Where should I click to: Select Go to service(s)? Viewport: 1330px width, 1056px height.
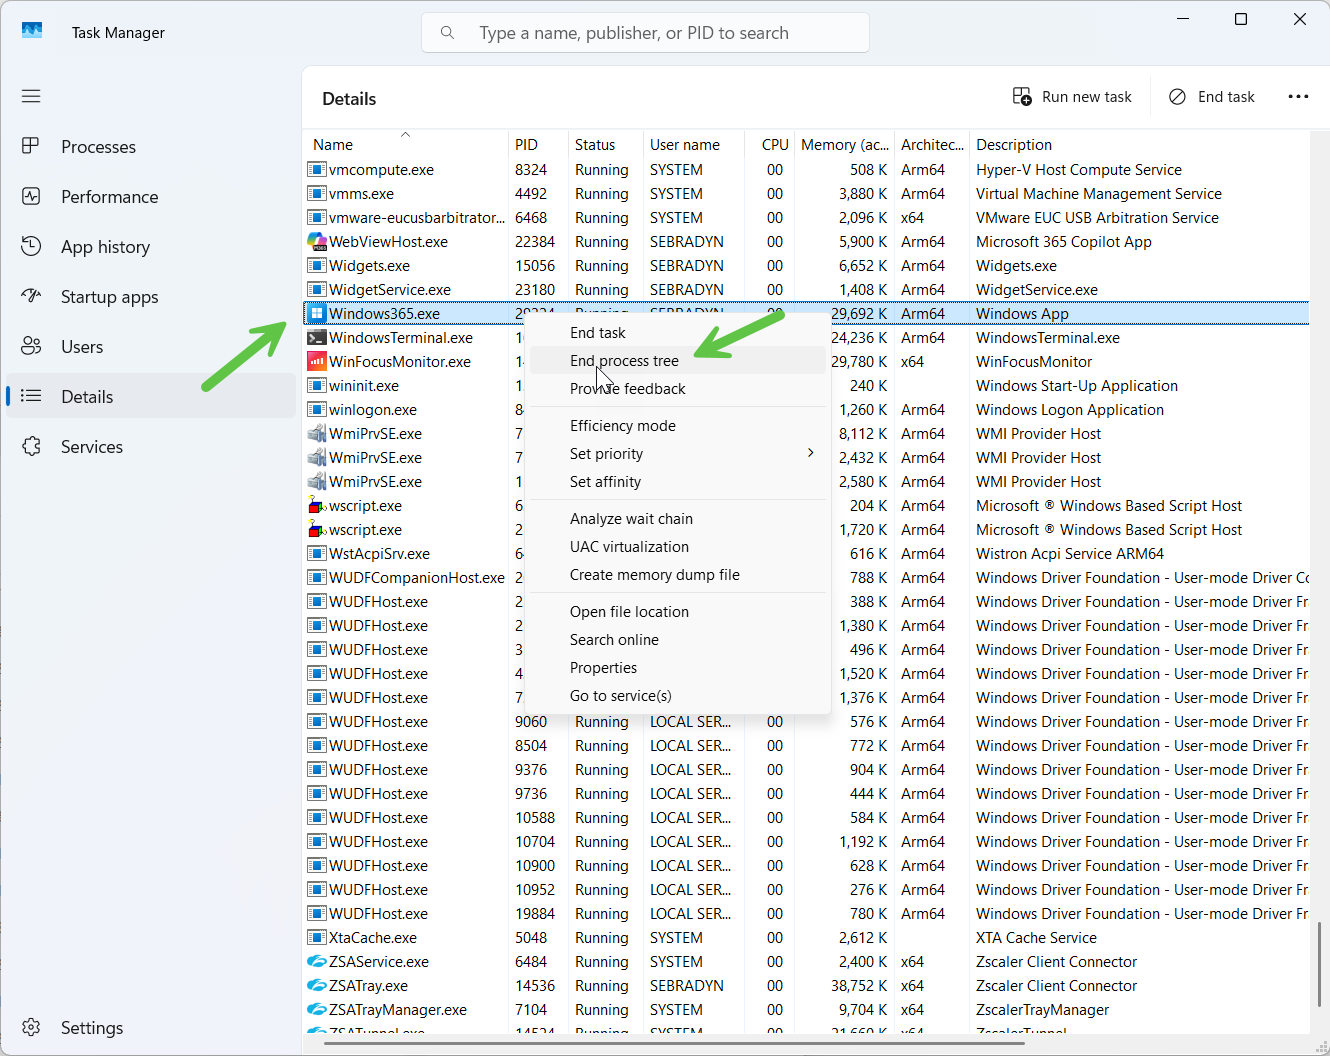click(678, 695)
